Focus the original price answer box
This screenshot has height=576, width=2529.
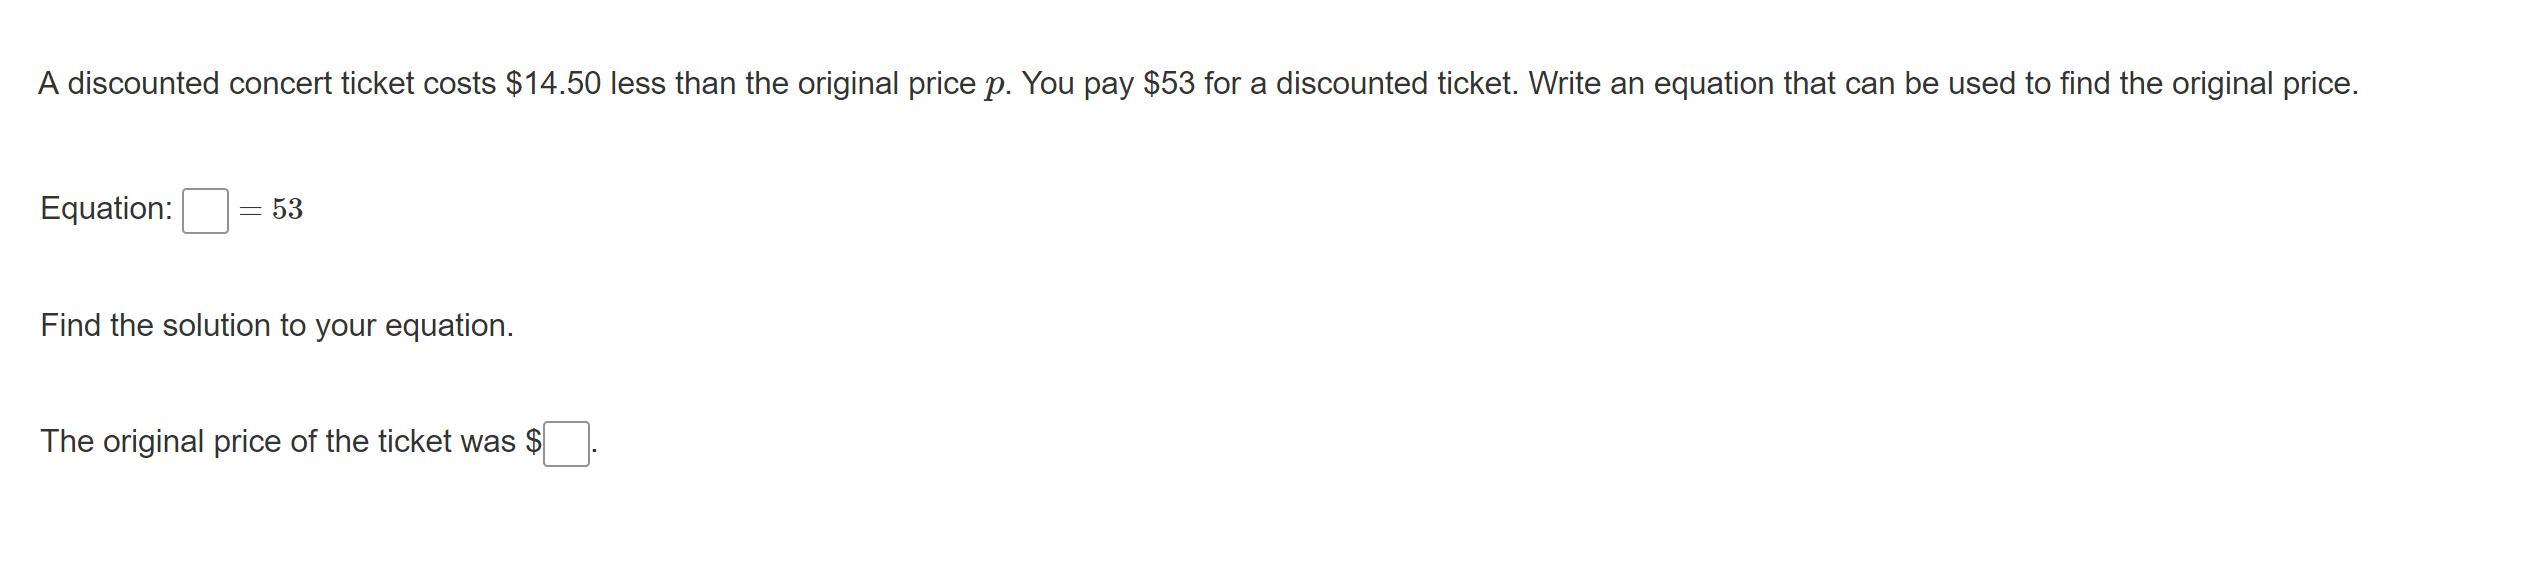pyautogui.click(x=566, y=443)
